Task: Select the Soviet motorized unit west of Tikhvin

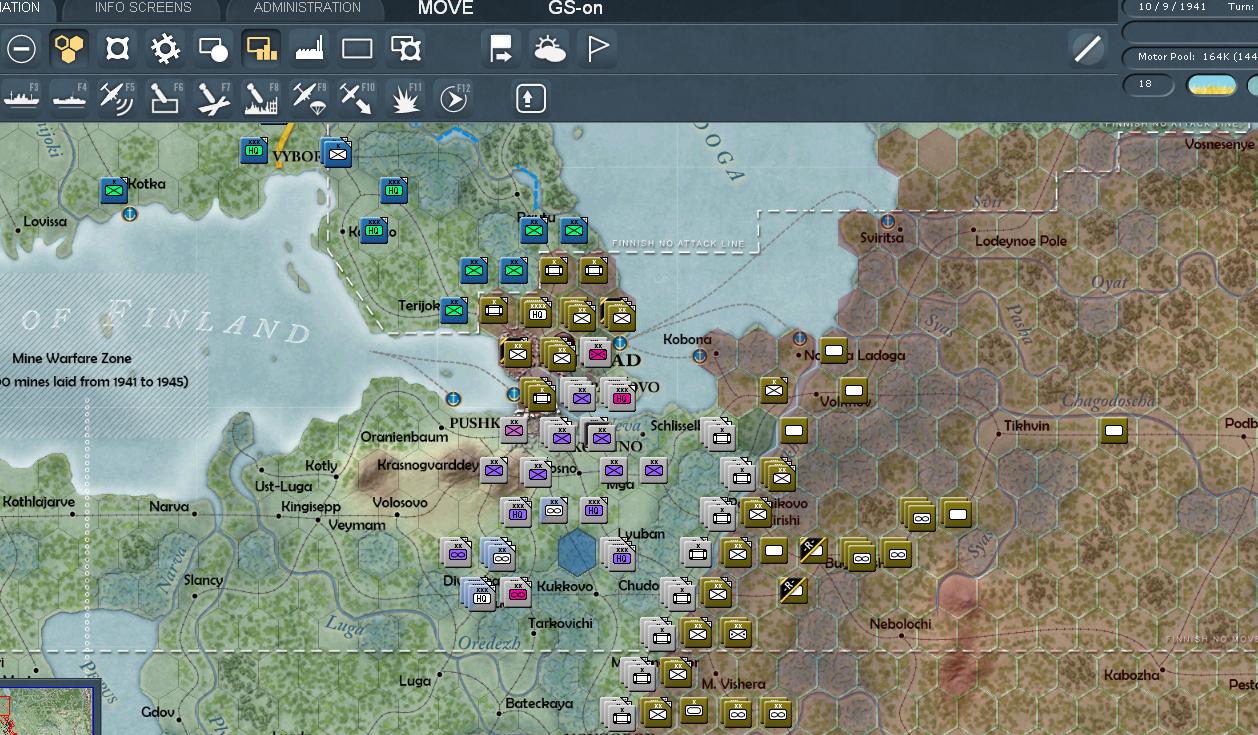Action: (921, 516)
